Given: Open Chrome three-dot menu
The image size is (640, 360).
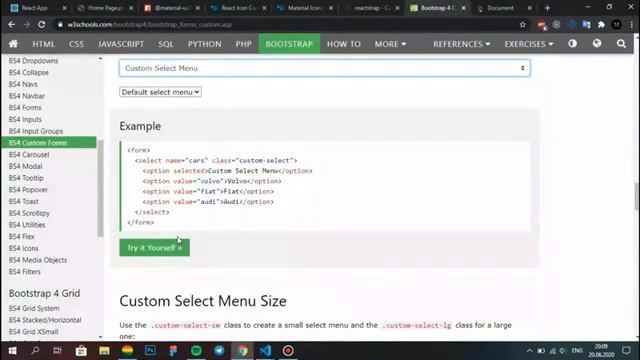Looking at the screenshot, I should pos(631,24).
